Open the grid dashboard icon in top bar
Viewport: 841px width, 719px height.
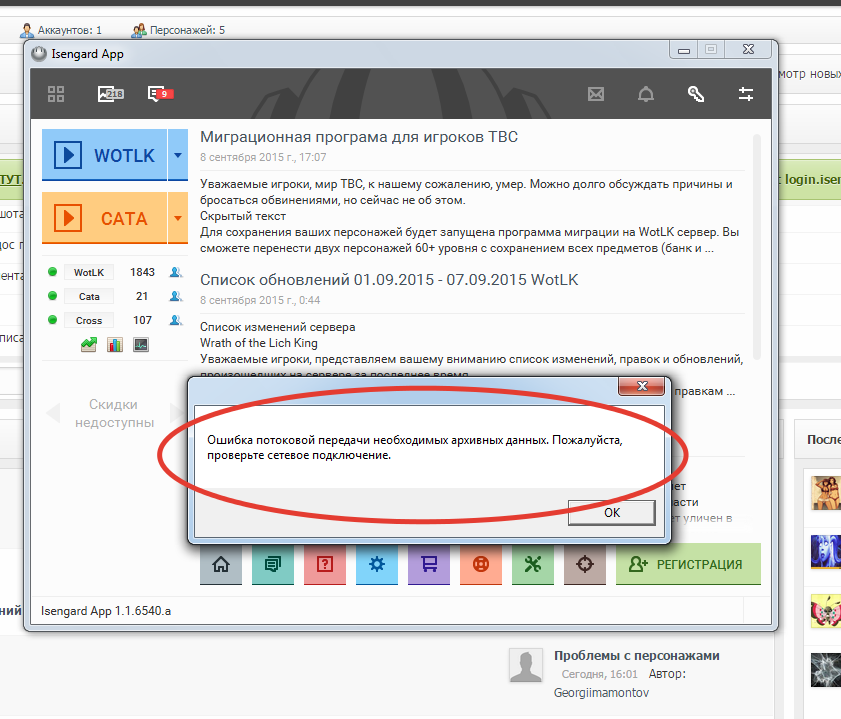click(56, 94)
